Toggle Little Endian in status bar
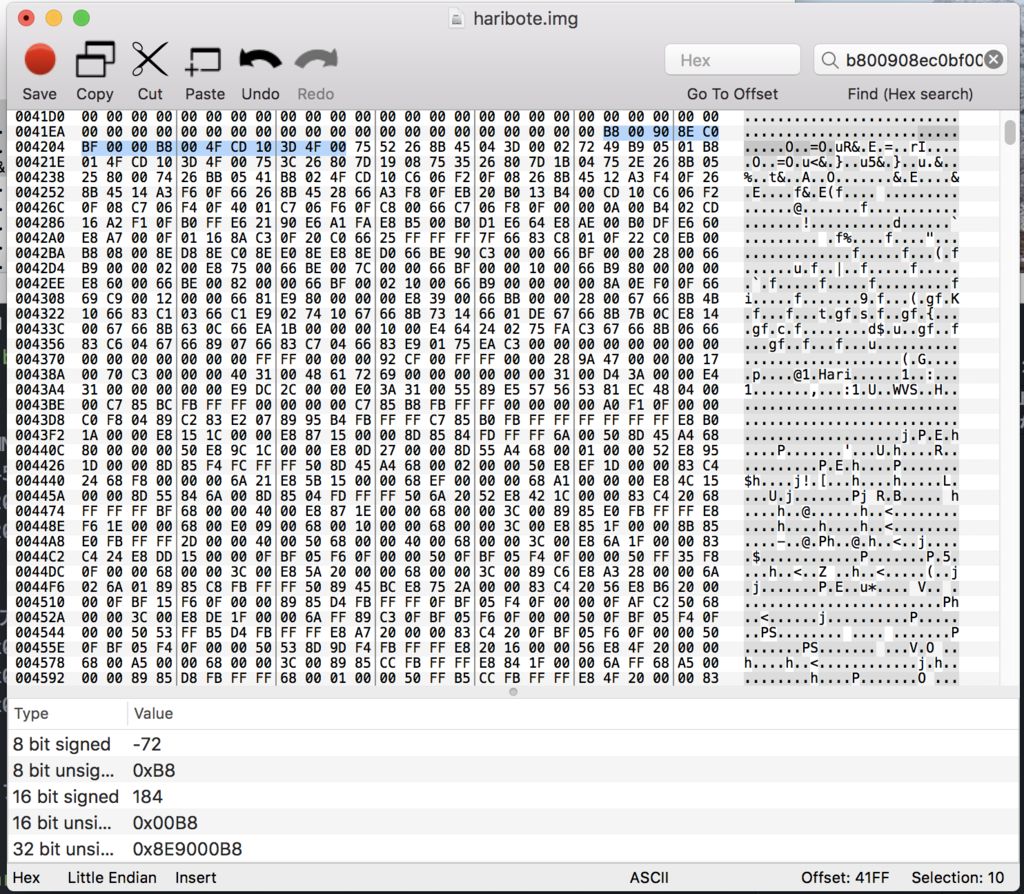 (112, 877)
